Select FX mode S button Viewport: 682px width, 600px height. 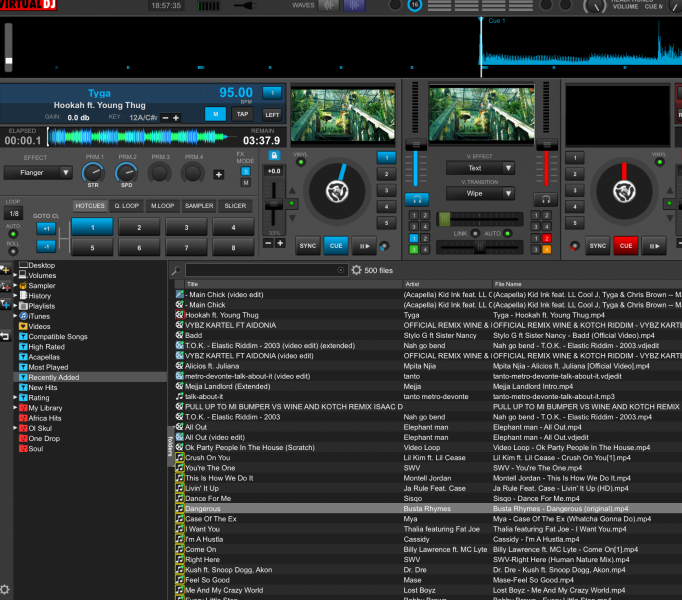(x=246, y=171)
